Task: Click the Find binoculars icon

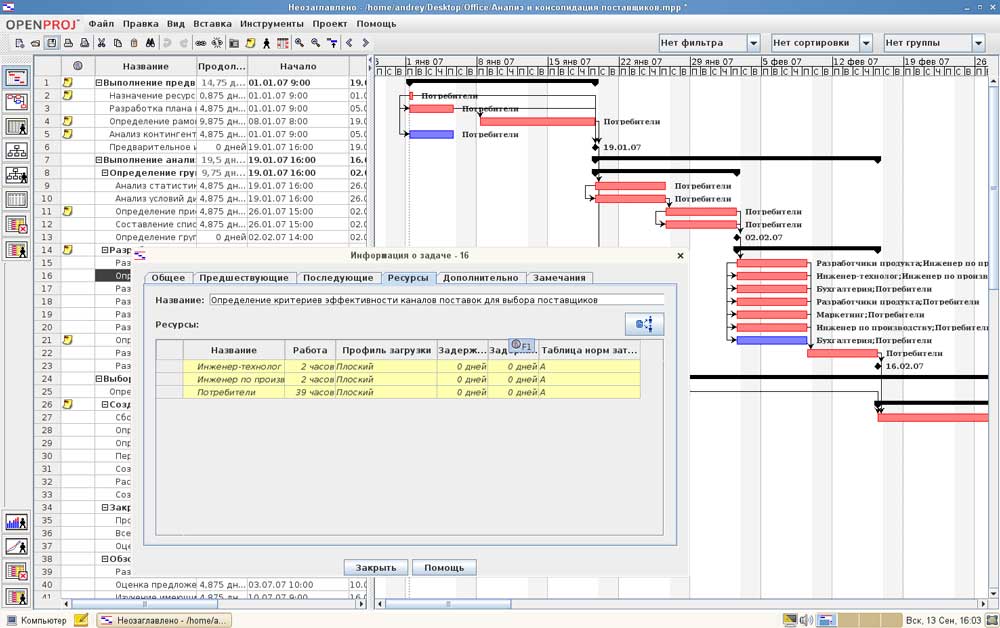Action: (x=149, y=43)
